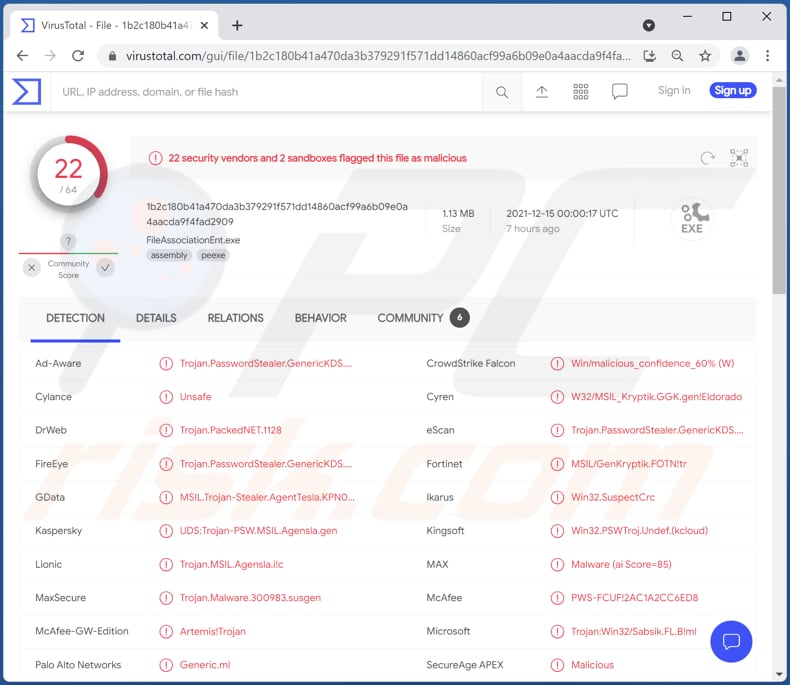Click the Microsoft Trojan:Win32/Sabsik.FL.B!ml result
Viewport: 790px width, 685px height.
(634, 631)
